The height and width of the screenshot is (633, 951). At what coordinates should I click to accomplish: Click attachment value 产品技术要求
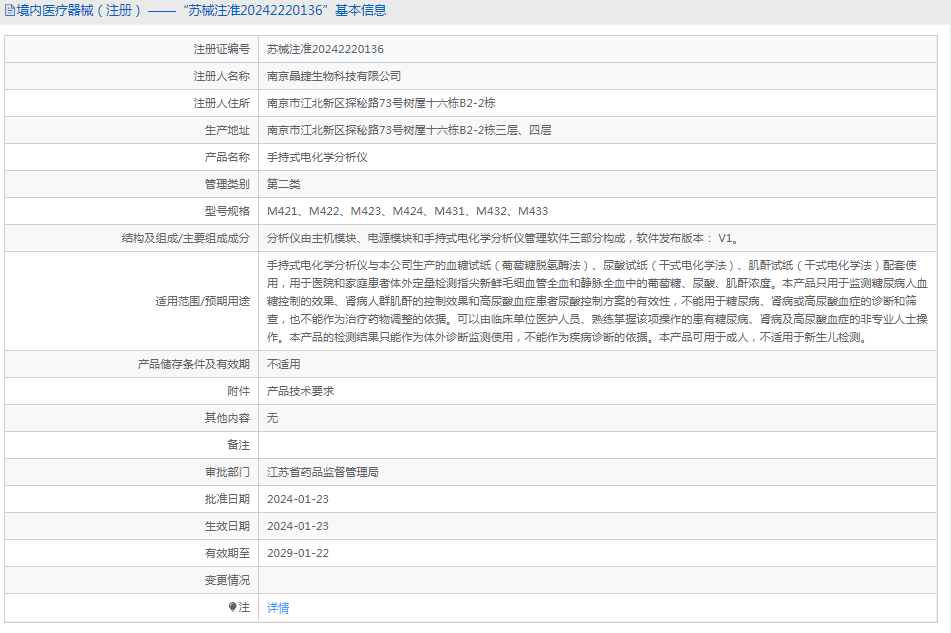300,391
